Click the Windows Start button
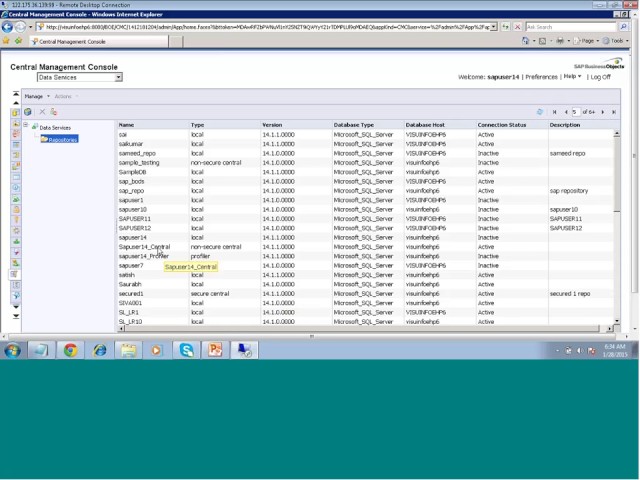This screenshot has width=640, height=480. point(12,350)
